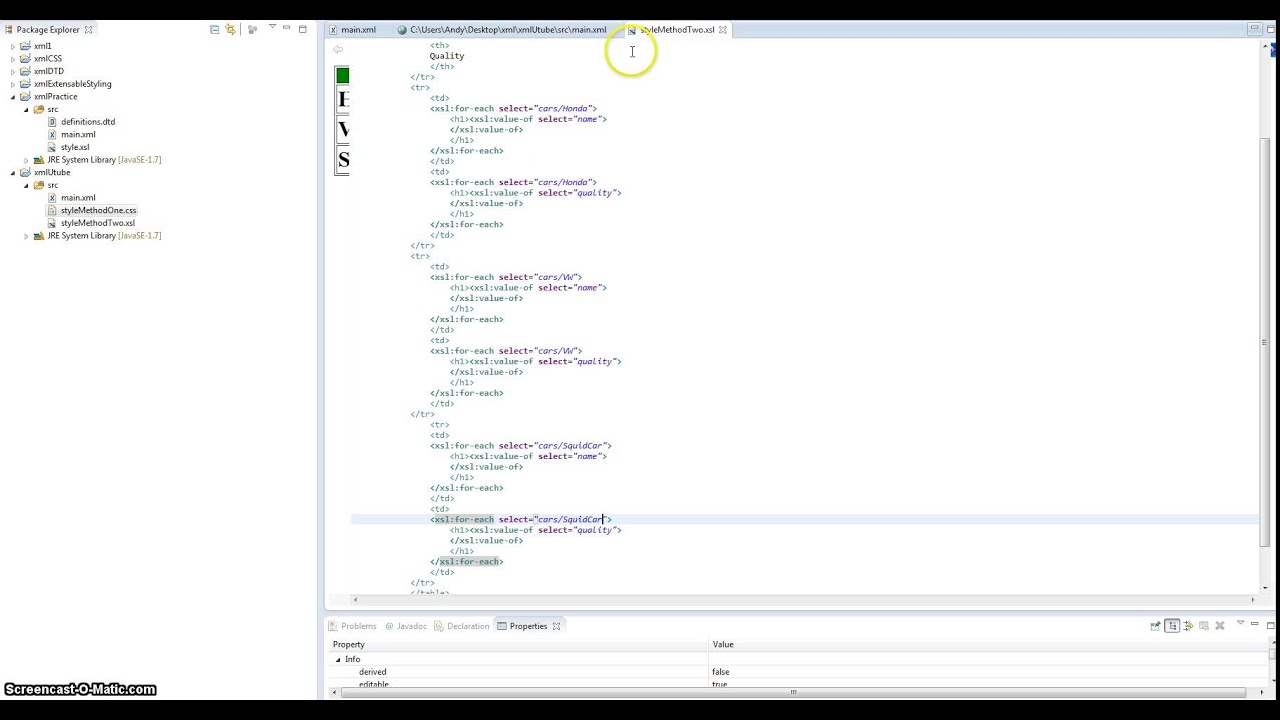This screenshot has height=720, width=1280.
Task: Close the Package Explorer view
Action: coord(88,29)
